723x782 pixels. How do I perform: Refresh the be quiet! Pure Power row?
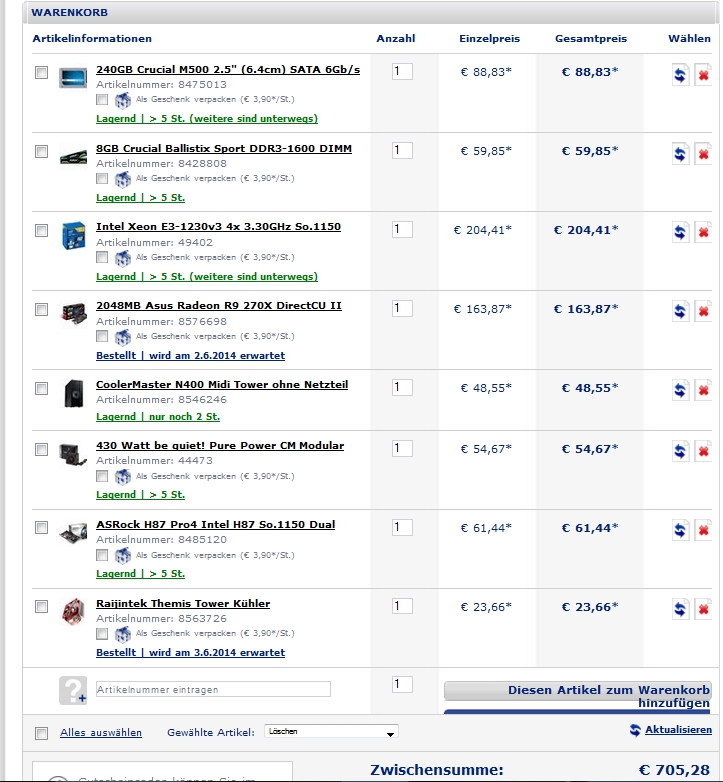[x=680, y=451]
